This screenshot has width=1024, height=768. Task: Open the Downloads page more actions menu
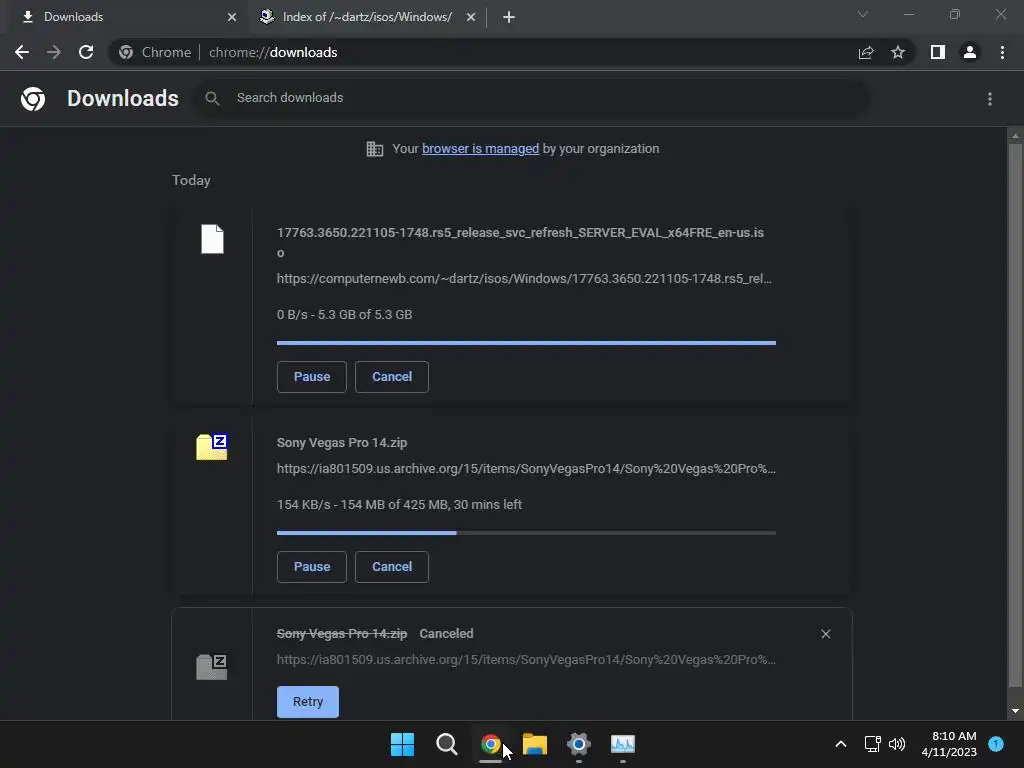click(990, 99)
